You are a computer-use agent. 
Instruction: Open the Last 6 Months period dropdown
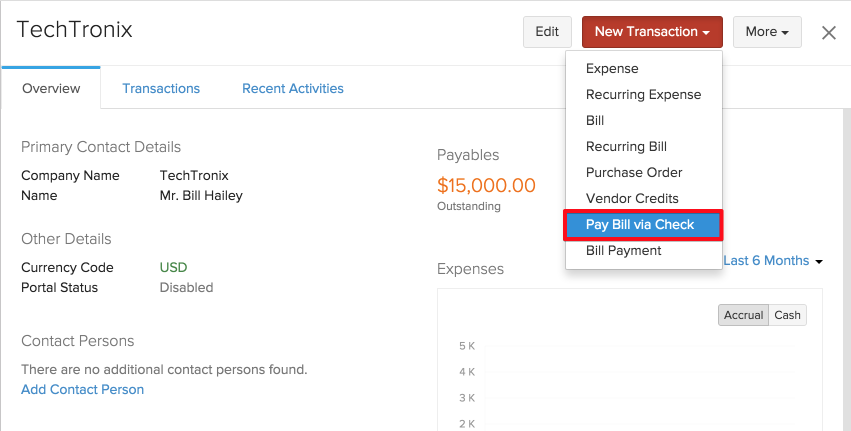(773, 261)
